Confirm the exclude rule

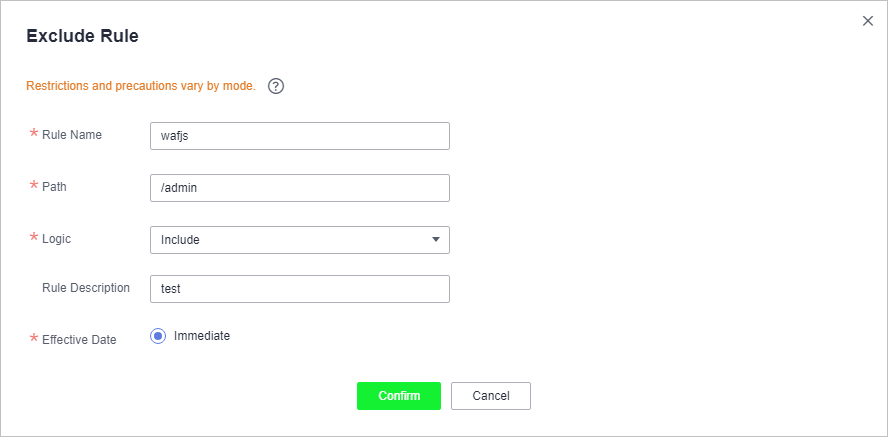399,396
